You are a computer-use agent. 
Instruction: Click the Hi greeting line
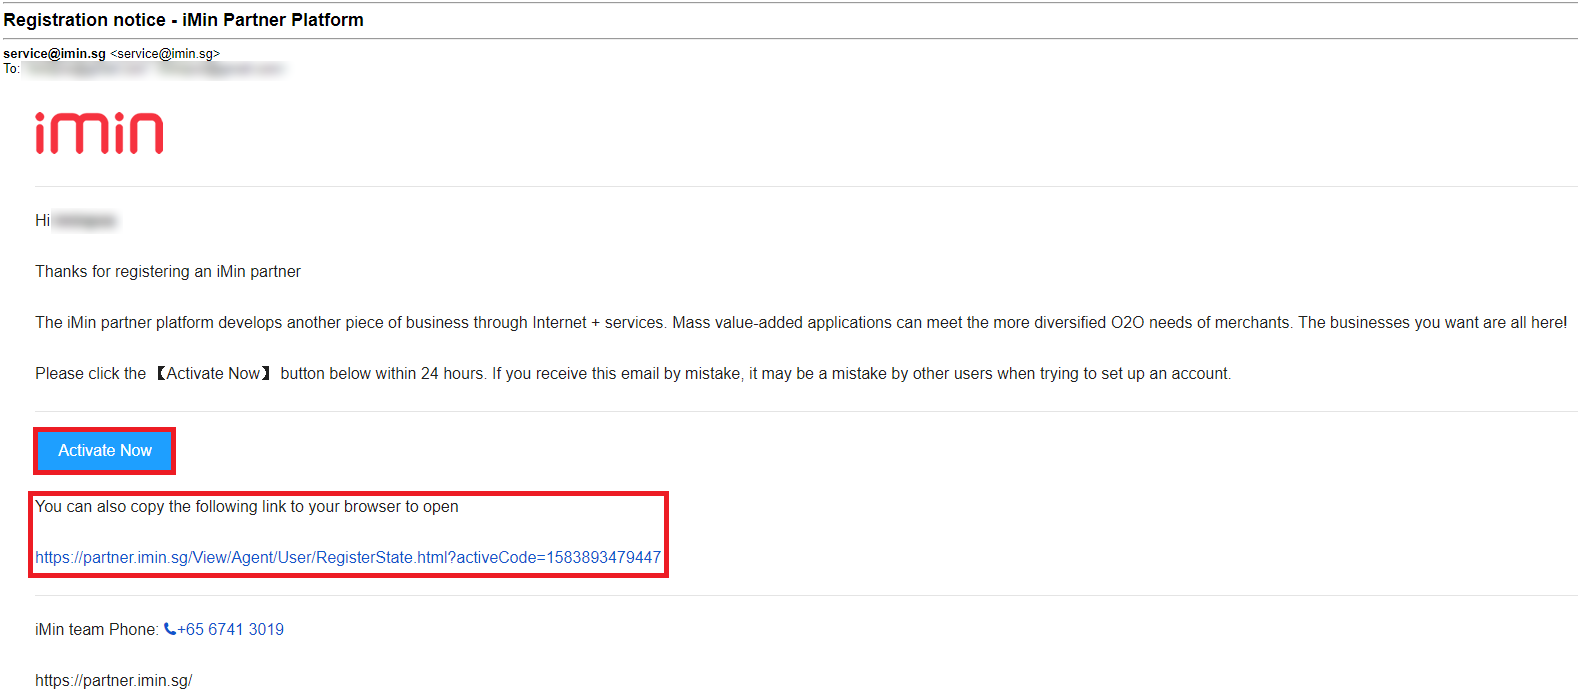(76, 221)
